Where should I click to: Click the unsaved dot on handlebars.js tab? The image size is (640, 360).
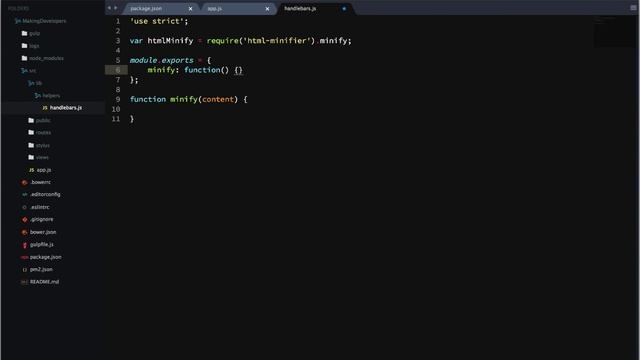click(344, 9)
